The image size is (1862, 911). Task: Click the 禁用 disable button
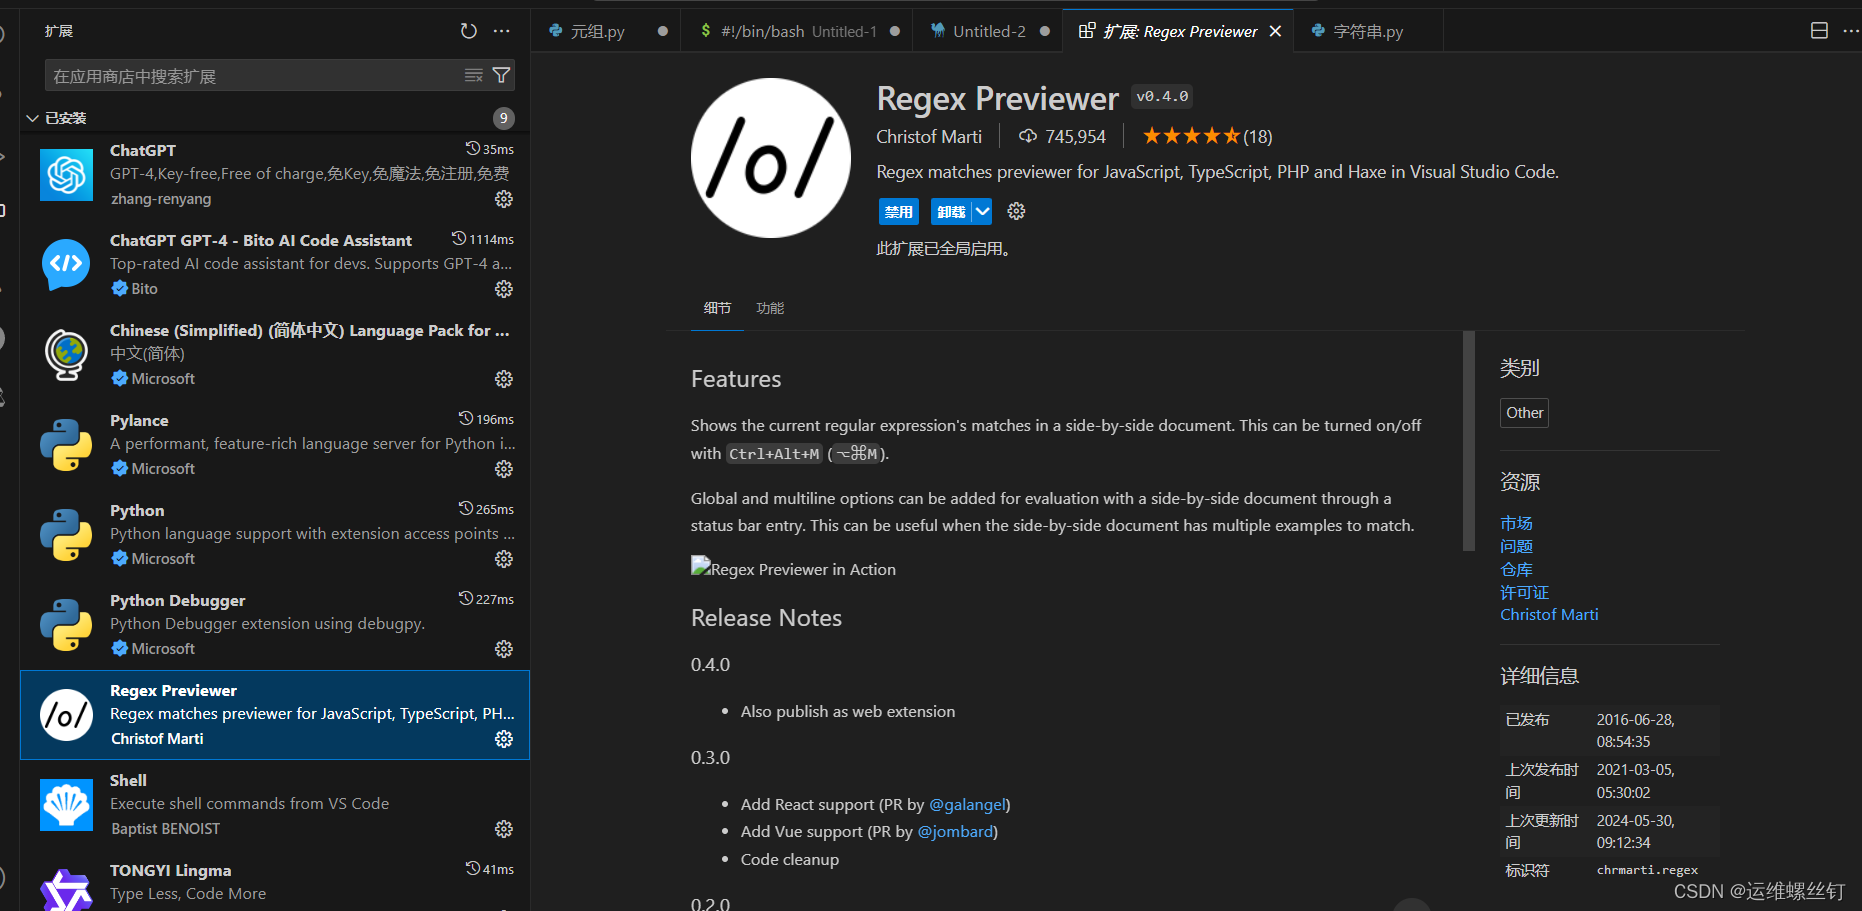[898, 211]
